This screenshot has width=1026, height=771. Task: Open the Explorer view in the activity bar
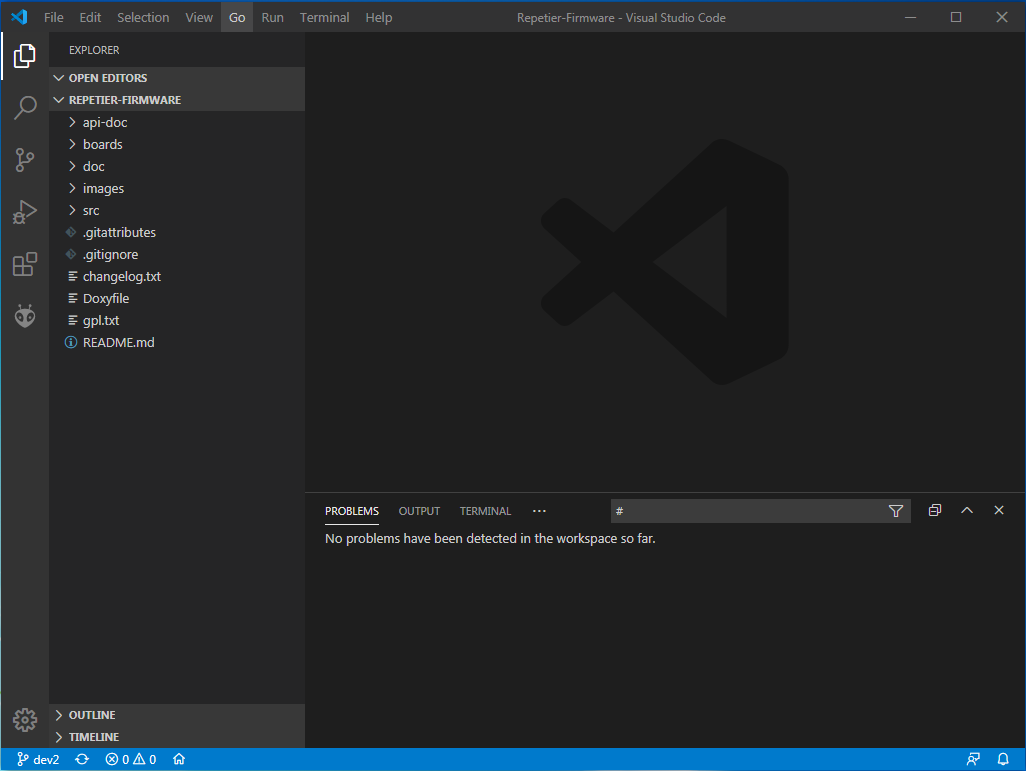[x=25, y=56]
